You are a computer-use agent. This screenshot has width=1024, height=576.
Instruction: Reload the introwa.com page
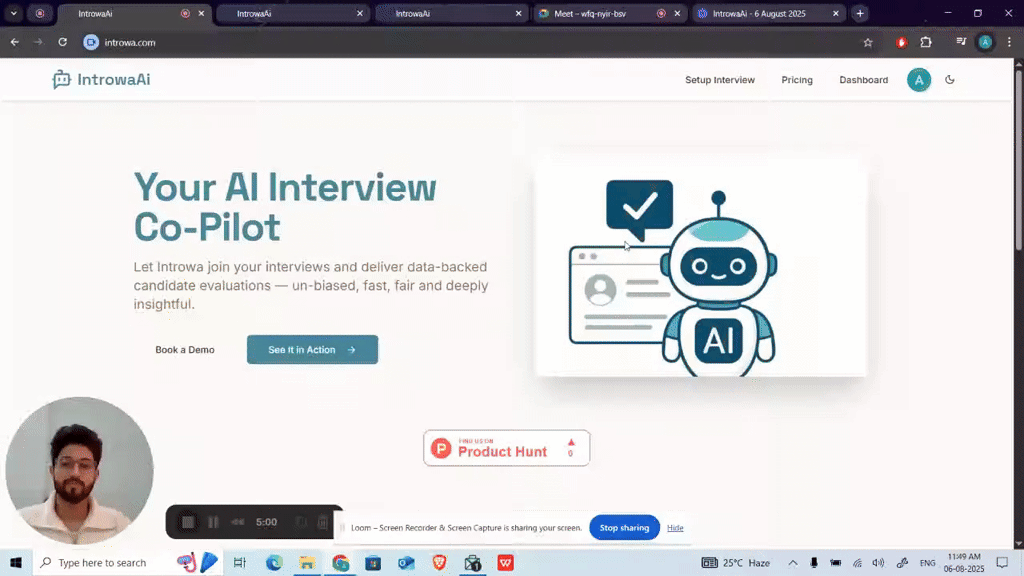pos(62,42)
